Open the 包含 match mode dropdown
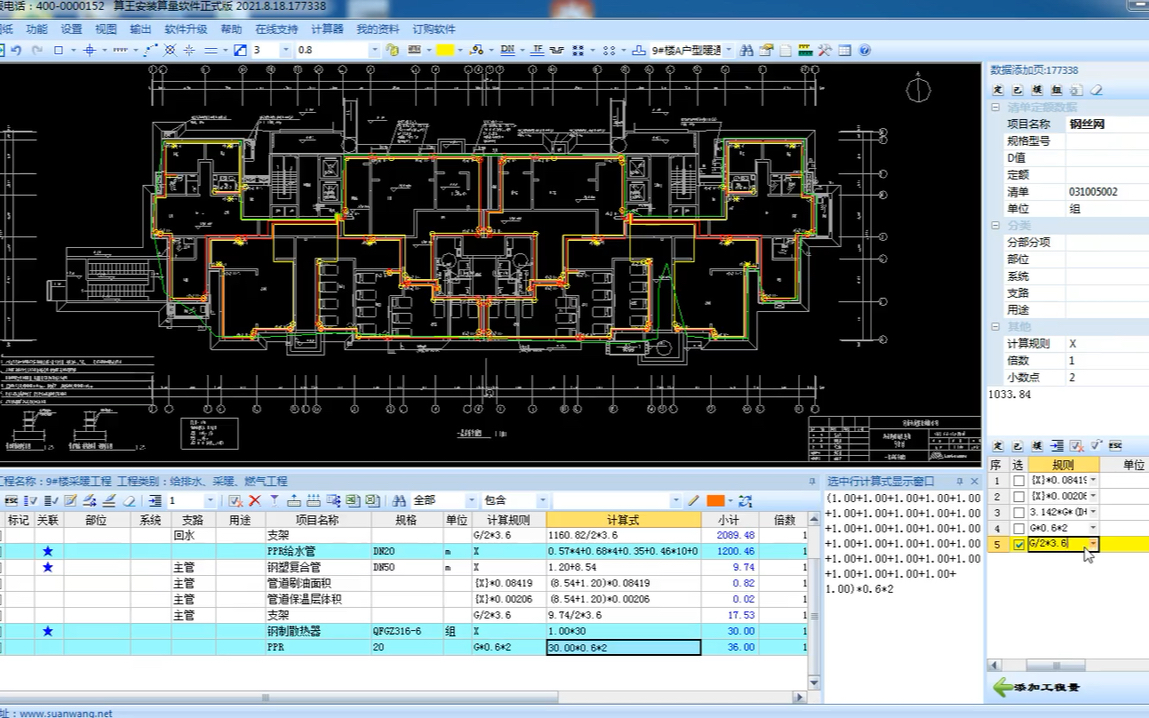This screenshot has width=1149, height=718. (x=542, y=500)
